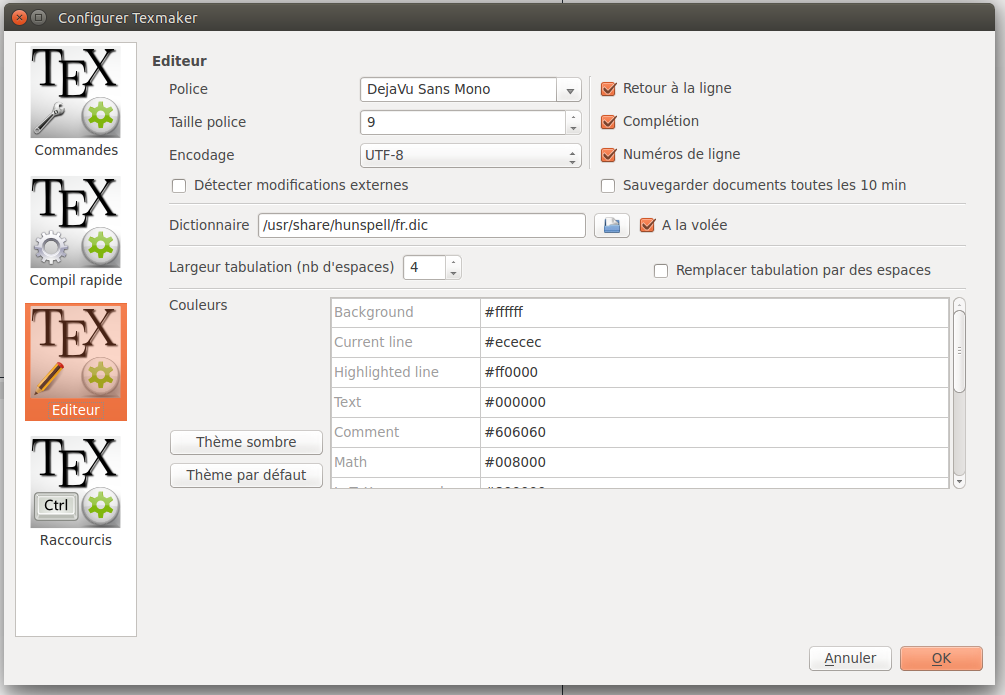Click the Couleurs list scrollbar handle

959,351
